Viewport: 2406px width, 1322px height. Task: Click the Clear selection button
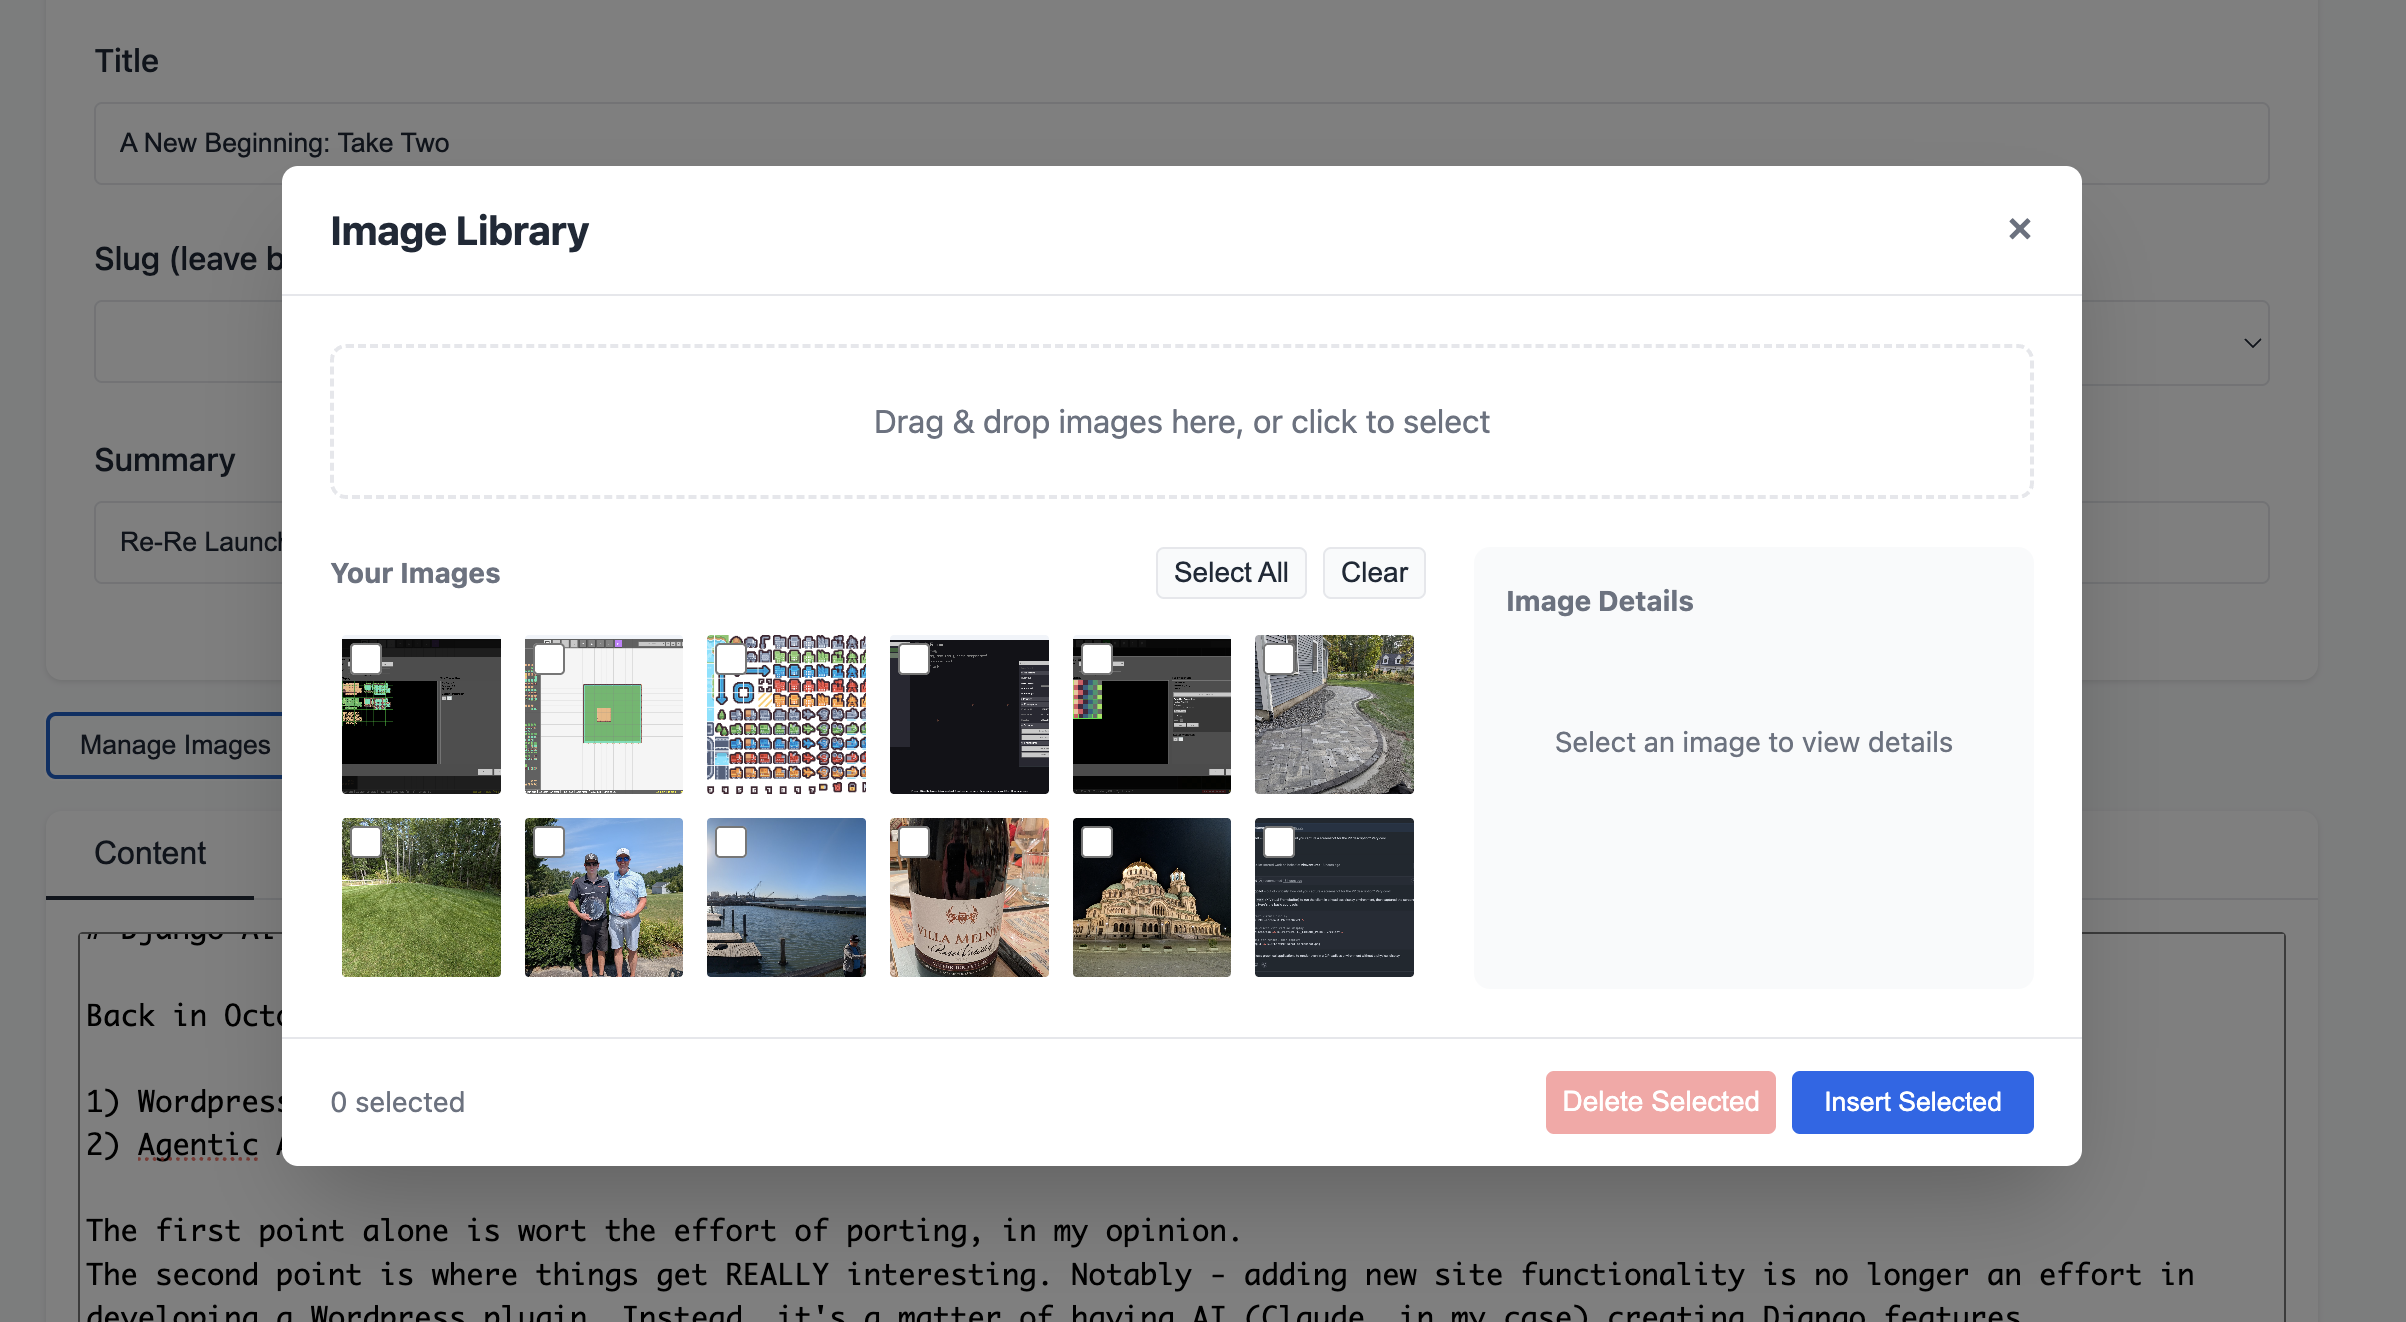coord(1374,572)
